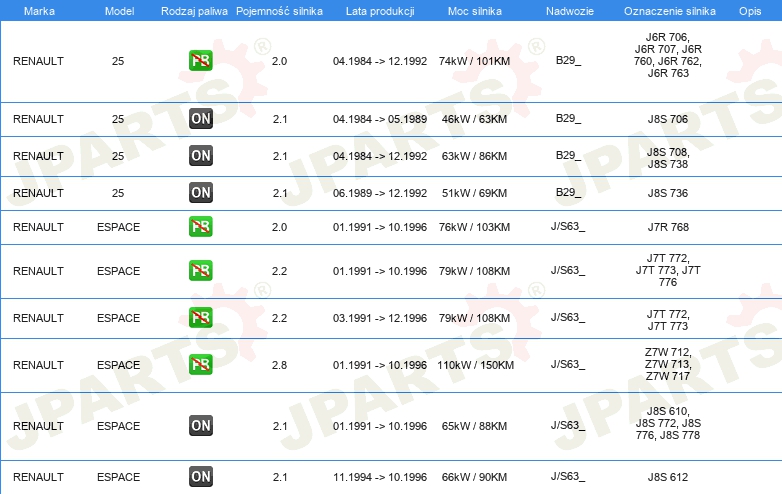Click the Model column header

pyautogui.click(x=119, y=11)
